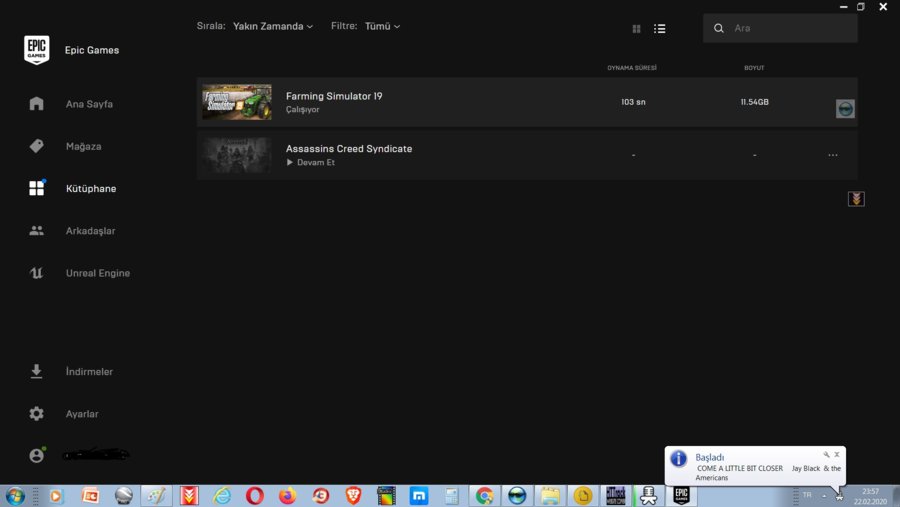
Task: Open the İndirmeler download arrow icon
Action: pos(36,371)
